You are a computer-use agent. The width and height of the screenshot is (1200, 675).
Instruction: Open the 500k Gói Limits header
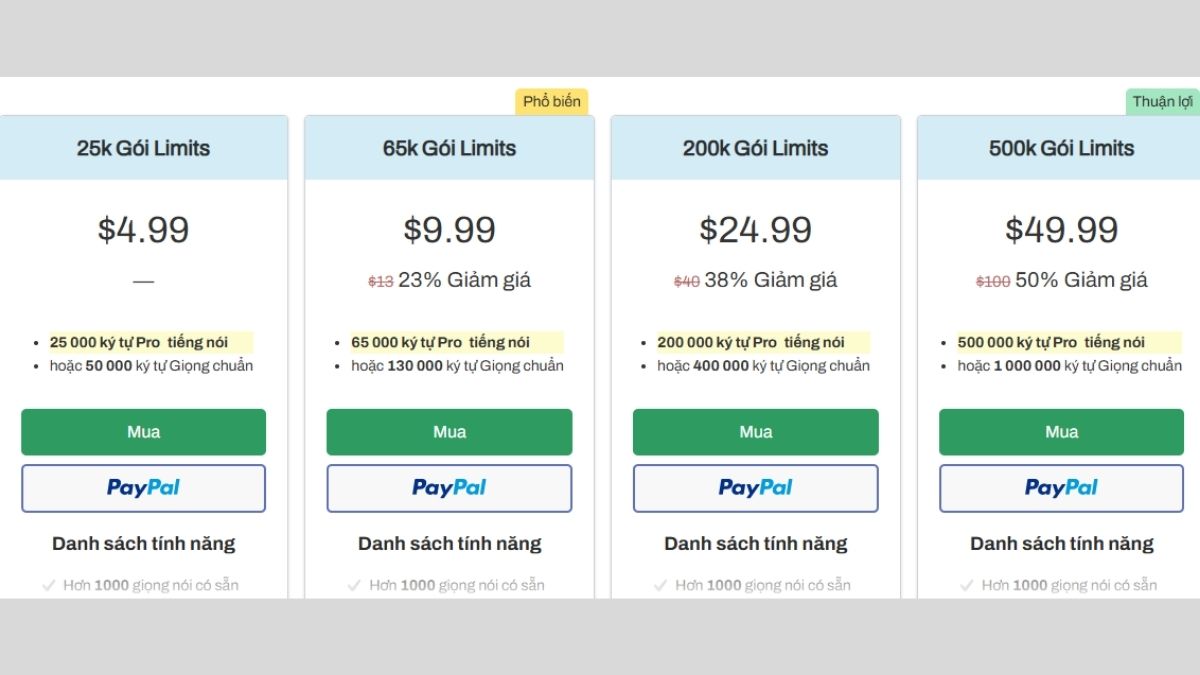[x=1061, y=148]
